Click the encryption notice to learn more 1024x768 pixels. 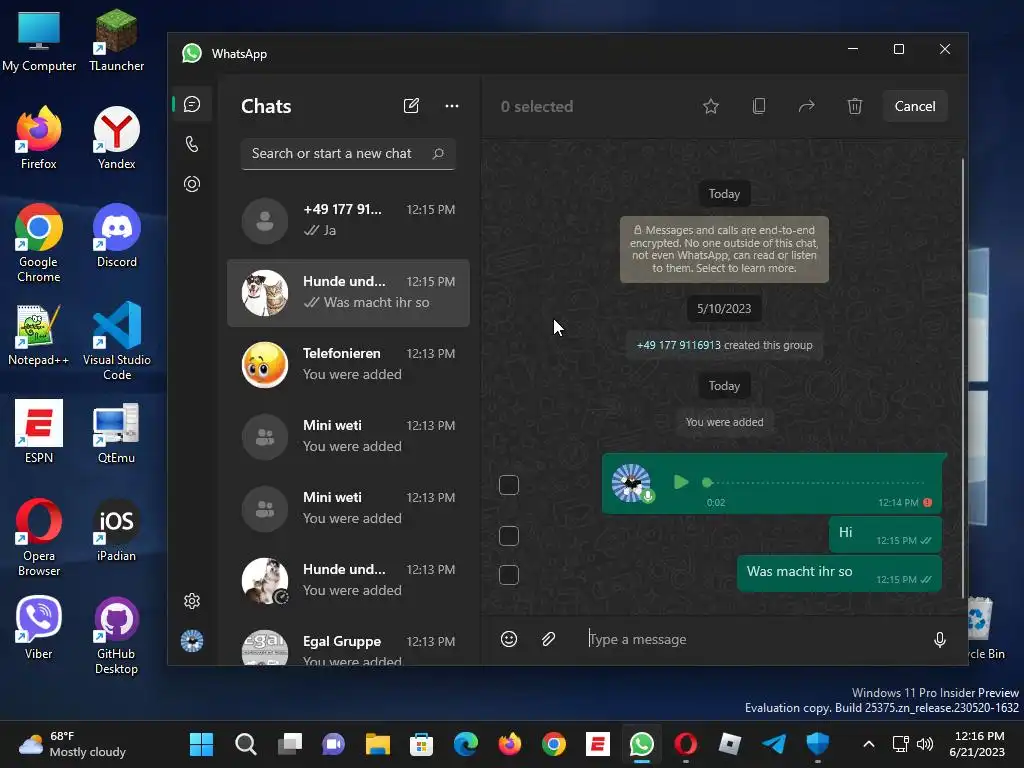[x=724, y=249]
